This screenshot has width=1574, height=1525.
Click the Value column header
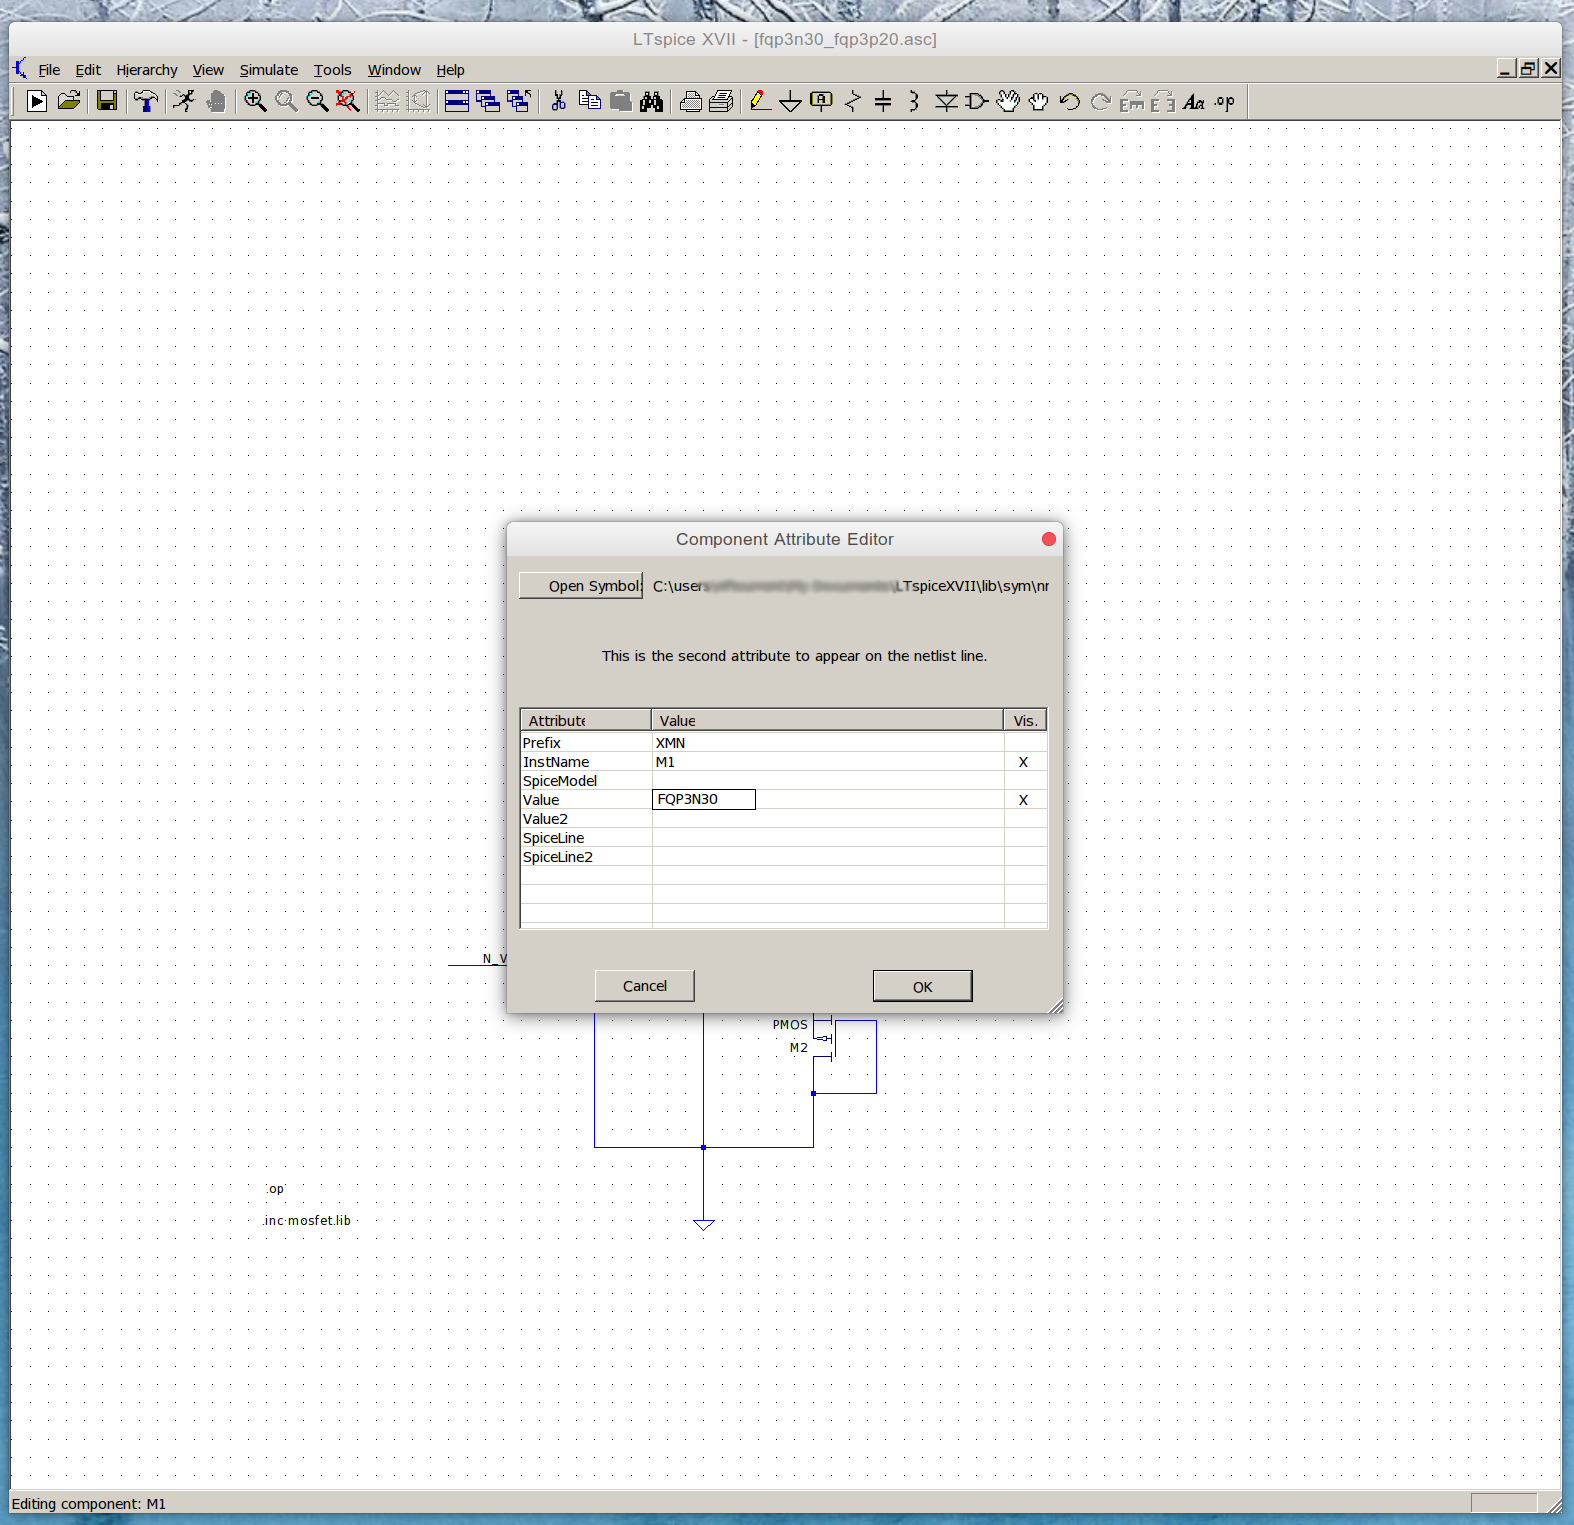click(827, 720)
